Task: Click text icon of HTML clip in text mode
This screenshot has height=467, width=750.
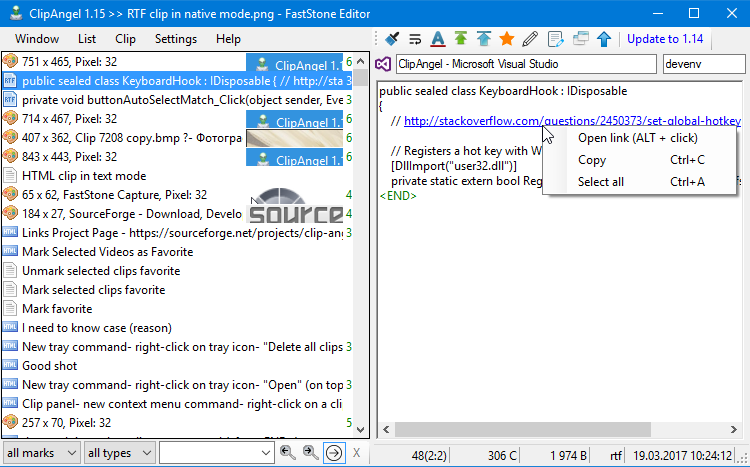Action: (10, 176)
